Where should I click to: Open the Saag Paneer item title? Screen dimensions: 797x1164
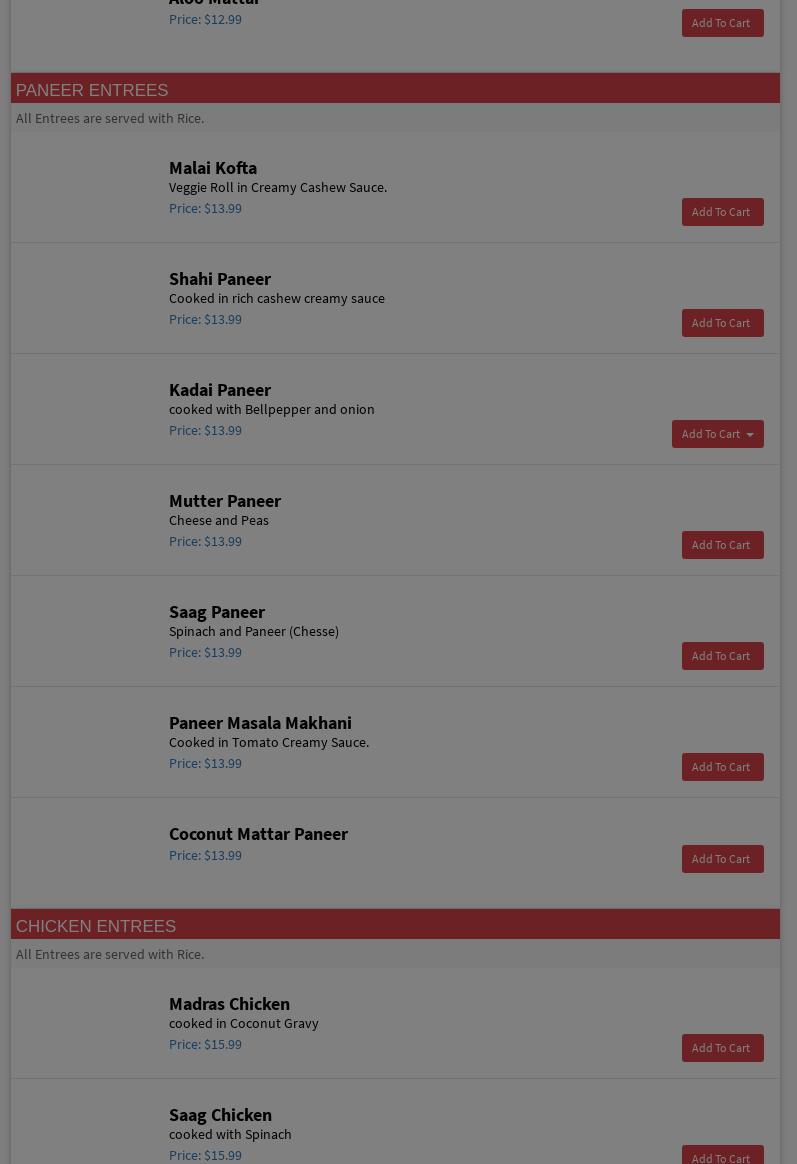217,612
